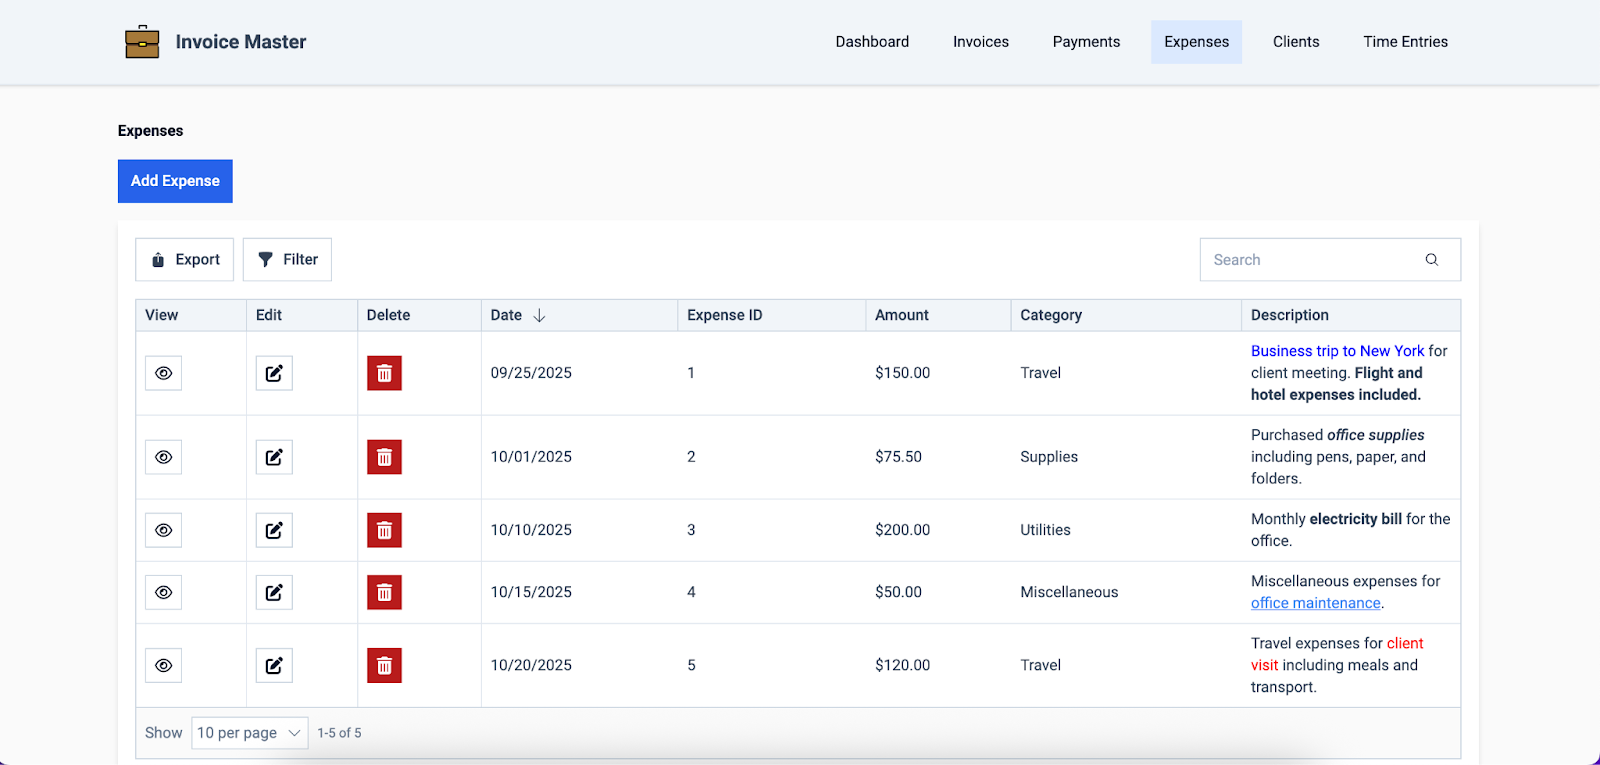Delete the $120.00 Travel expense

click(x=384, y=665)
